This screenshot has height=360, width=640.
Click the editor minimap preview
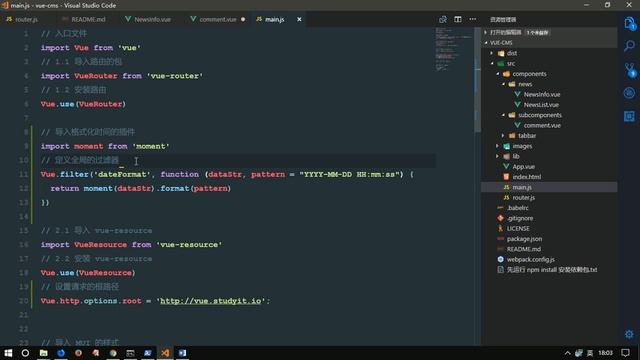pyautogui.click(x=454, y=49)
